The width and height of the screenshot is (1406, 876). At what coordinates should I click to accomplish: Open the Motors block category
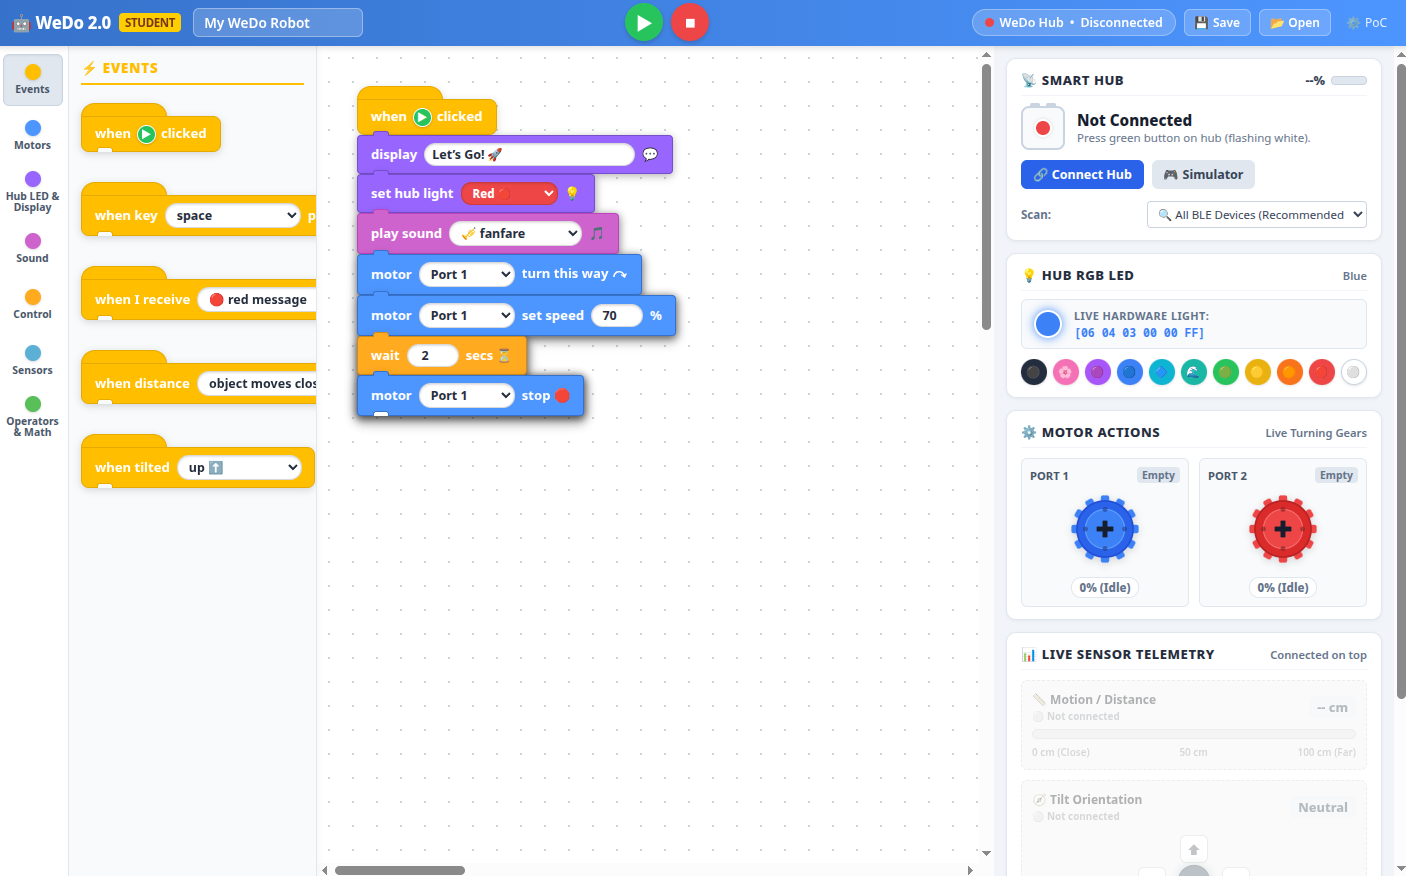pyautogui.click(x=33, y=136)
